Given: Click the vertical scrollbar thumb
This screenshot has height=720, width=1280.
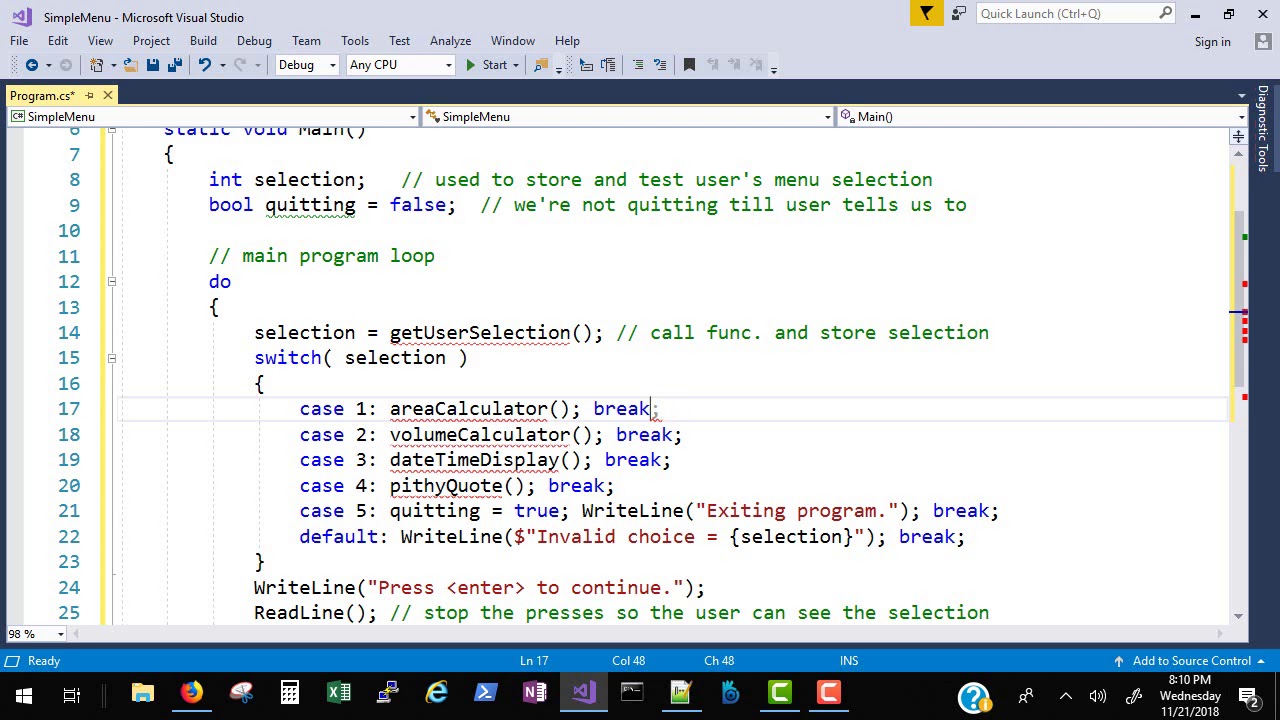Looking at the screenshot, I should [x=1238, y=297].
